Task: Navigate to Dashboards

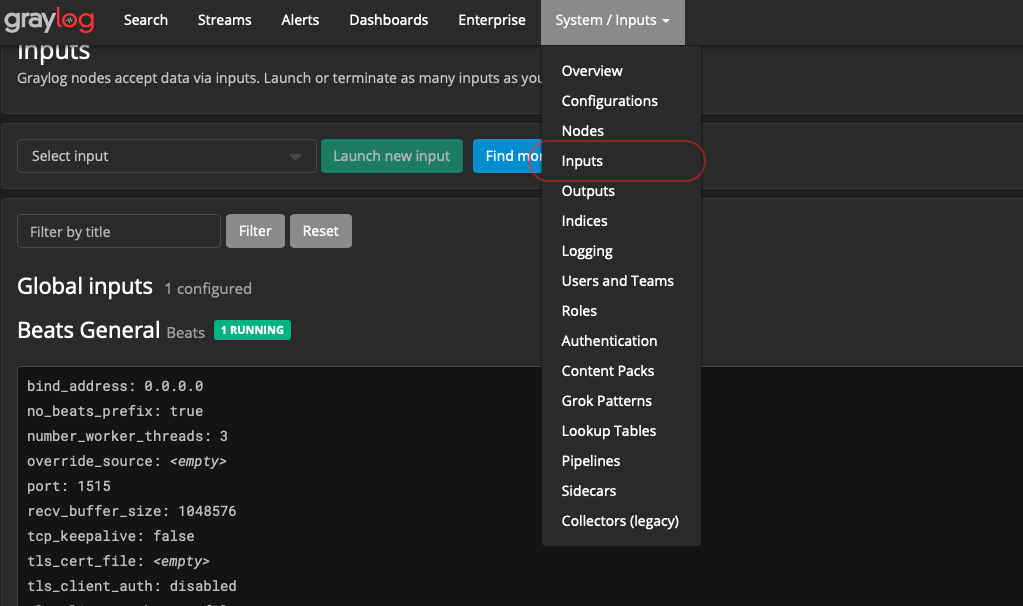Action: tap(389, 20)
